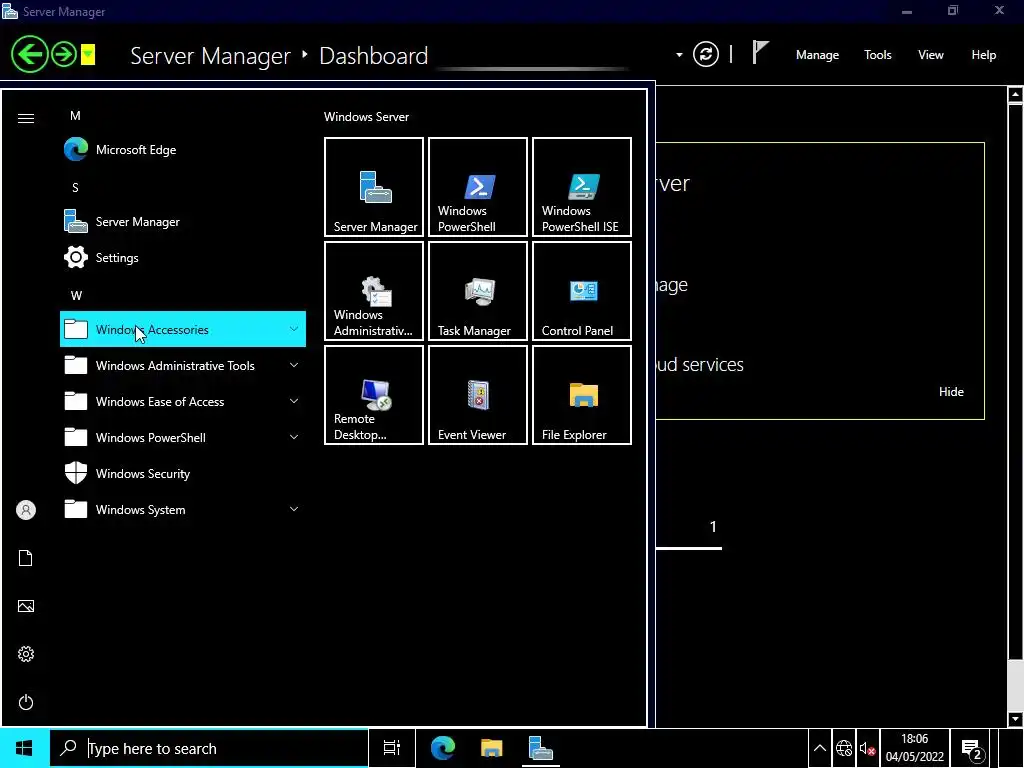Click Hide in the welcome panel

(x=951, y=392)
